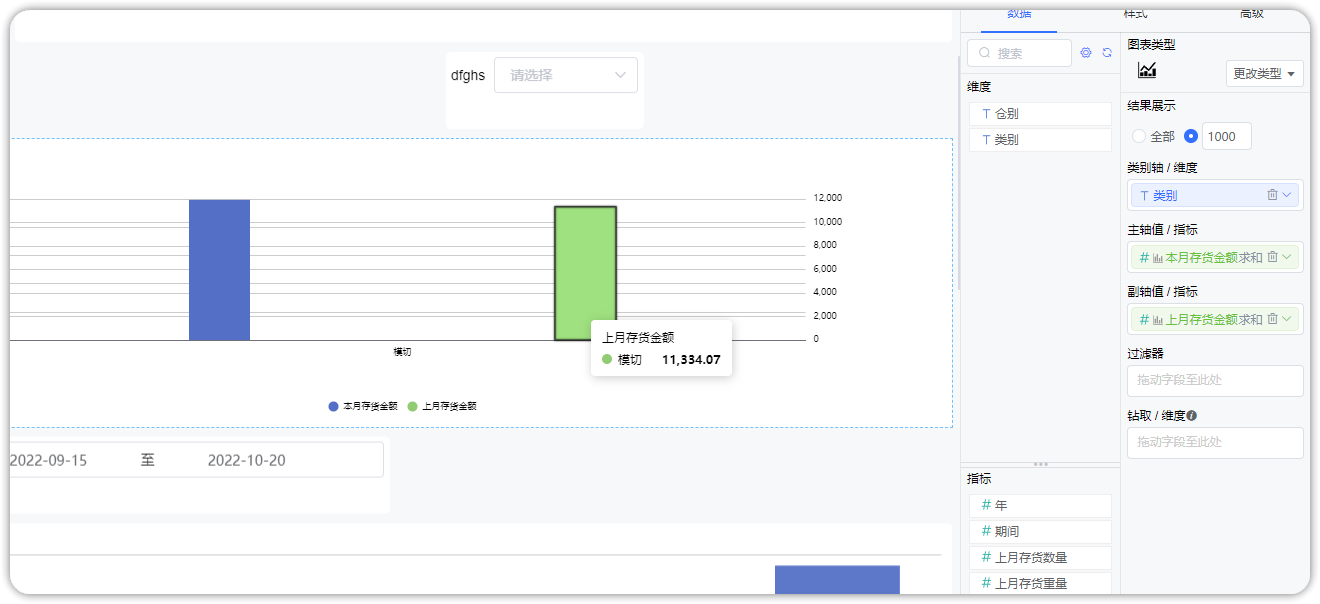The image size is (1320, 604).
Task: Click the blue 本月存货金额 bar in the chart
Action: [219, 270]
